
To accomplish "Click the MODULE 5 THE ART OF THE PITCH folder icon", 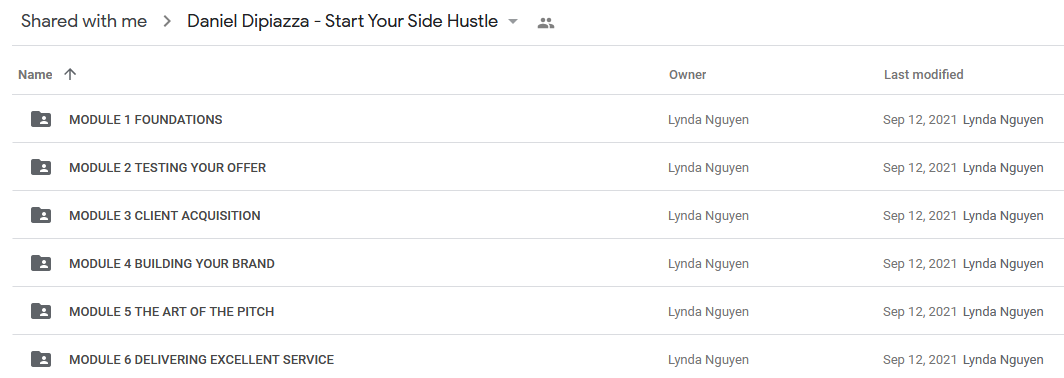I will coord(41,311).
